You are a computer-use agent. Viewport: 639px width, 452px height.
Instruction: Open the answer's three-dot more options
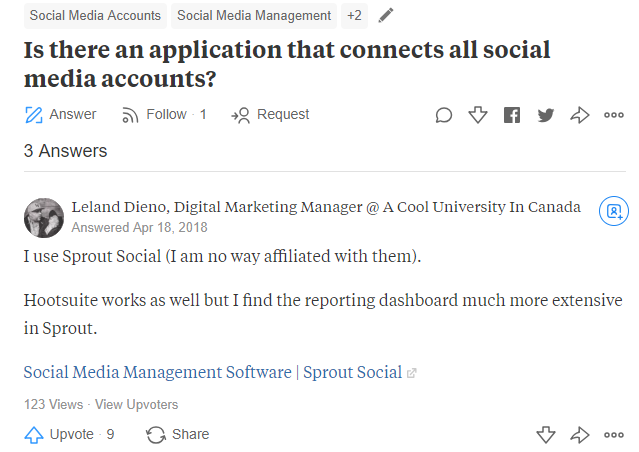click(x=613, y=434)
